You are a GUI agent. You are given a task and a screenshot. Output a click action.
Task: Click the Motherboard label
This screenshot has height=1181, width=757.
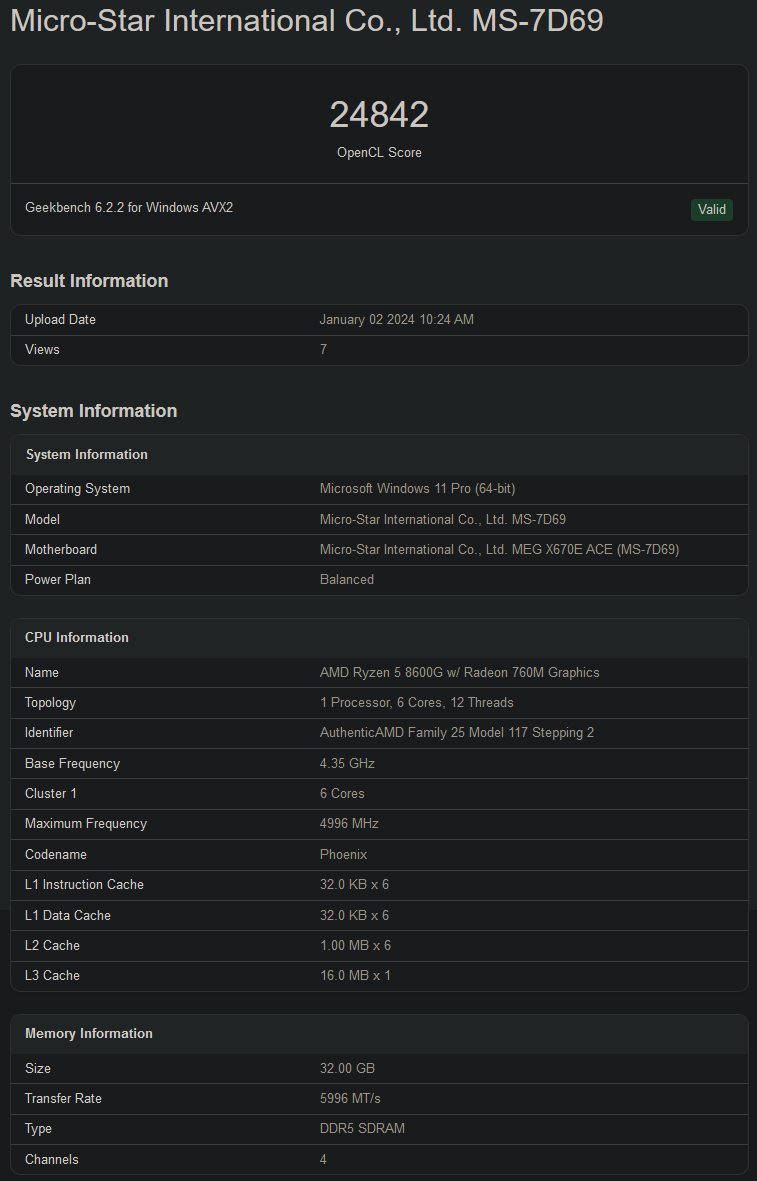(61, 550)
